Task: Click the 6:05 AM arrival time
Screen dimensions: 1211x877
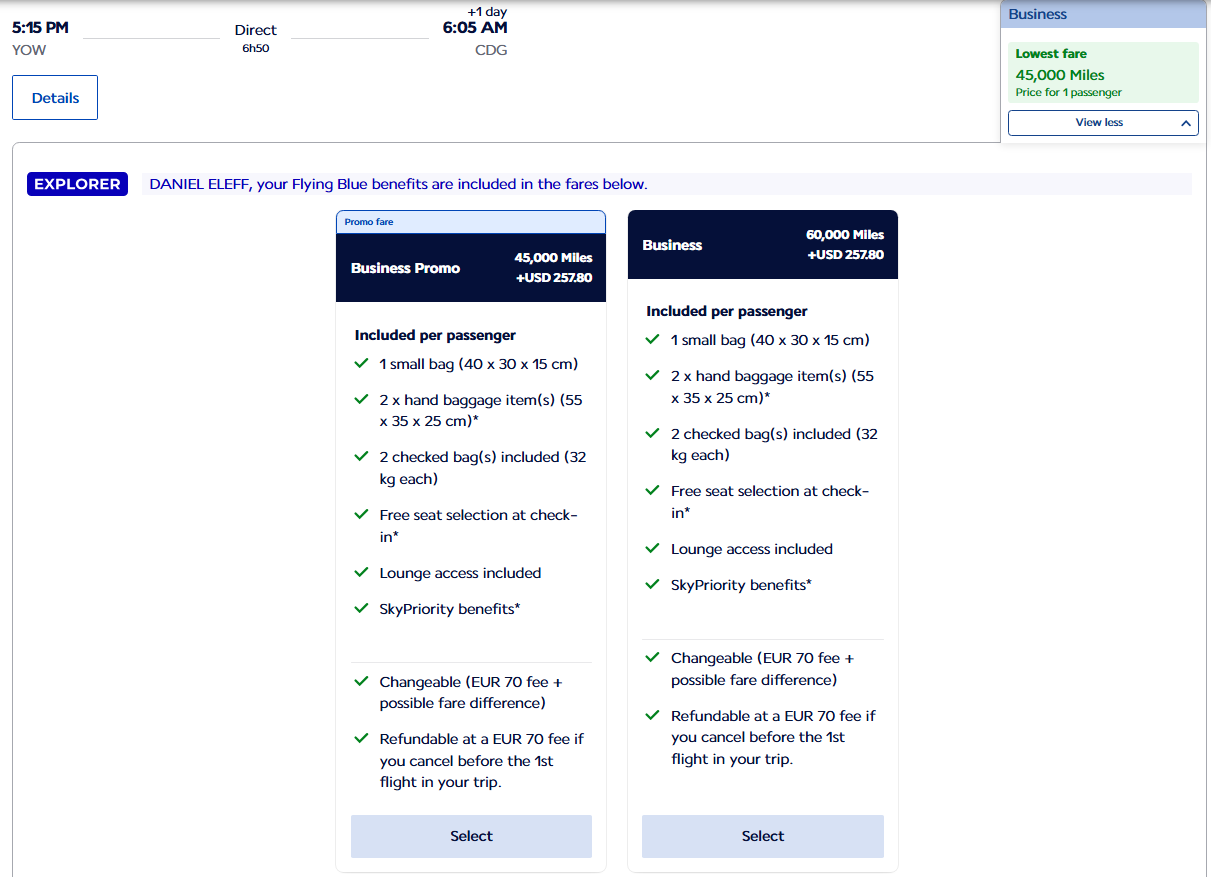Action: click(x=475, y=28)
